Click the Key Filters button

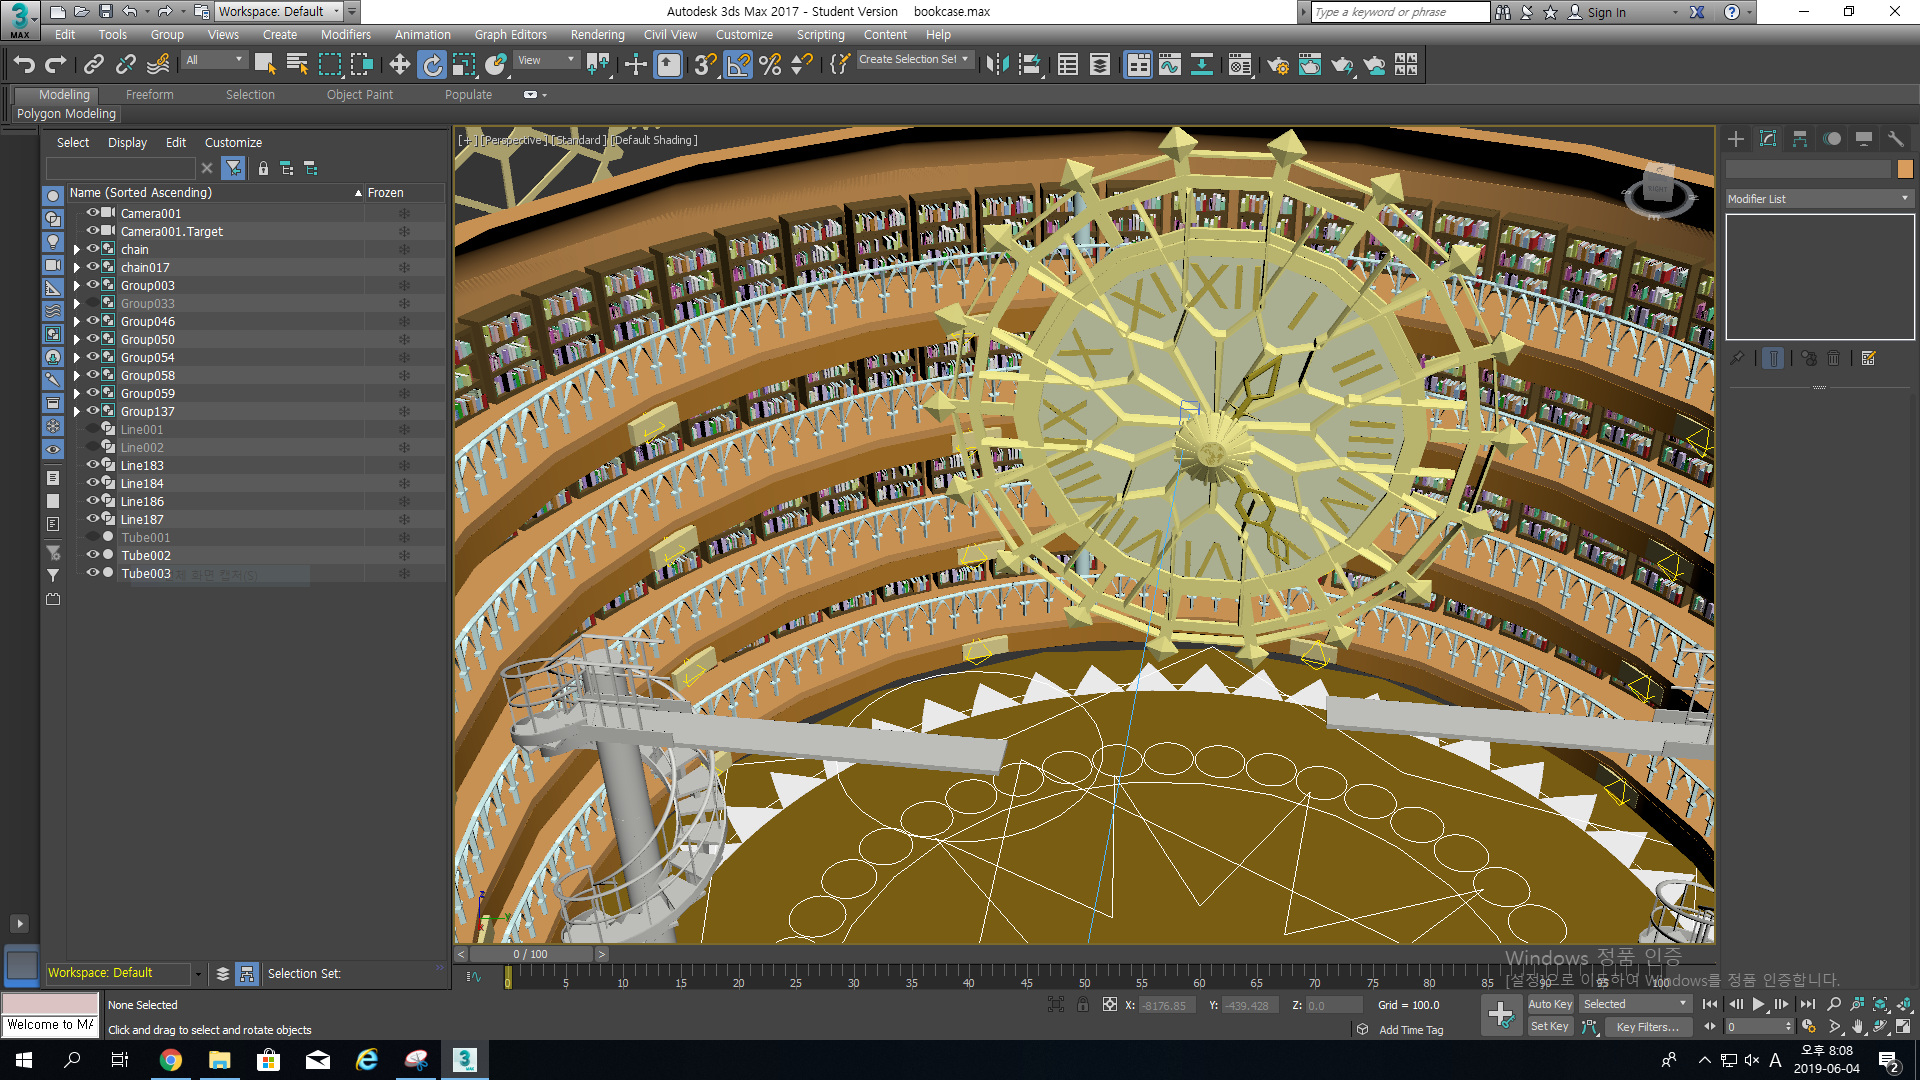click(x=1647, y=1027)
